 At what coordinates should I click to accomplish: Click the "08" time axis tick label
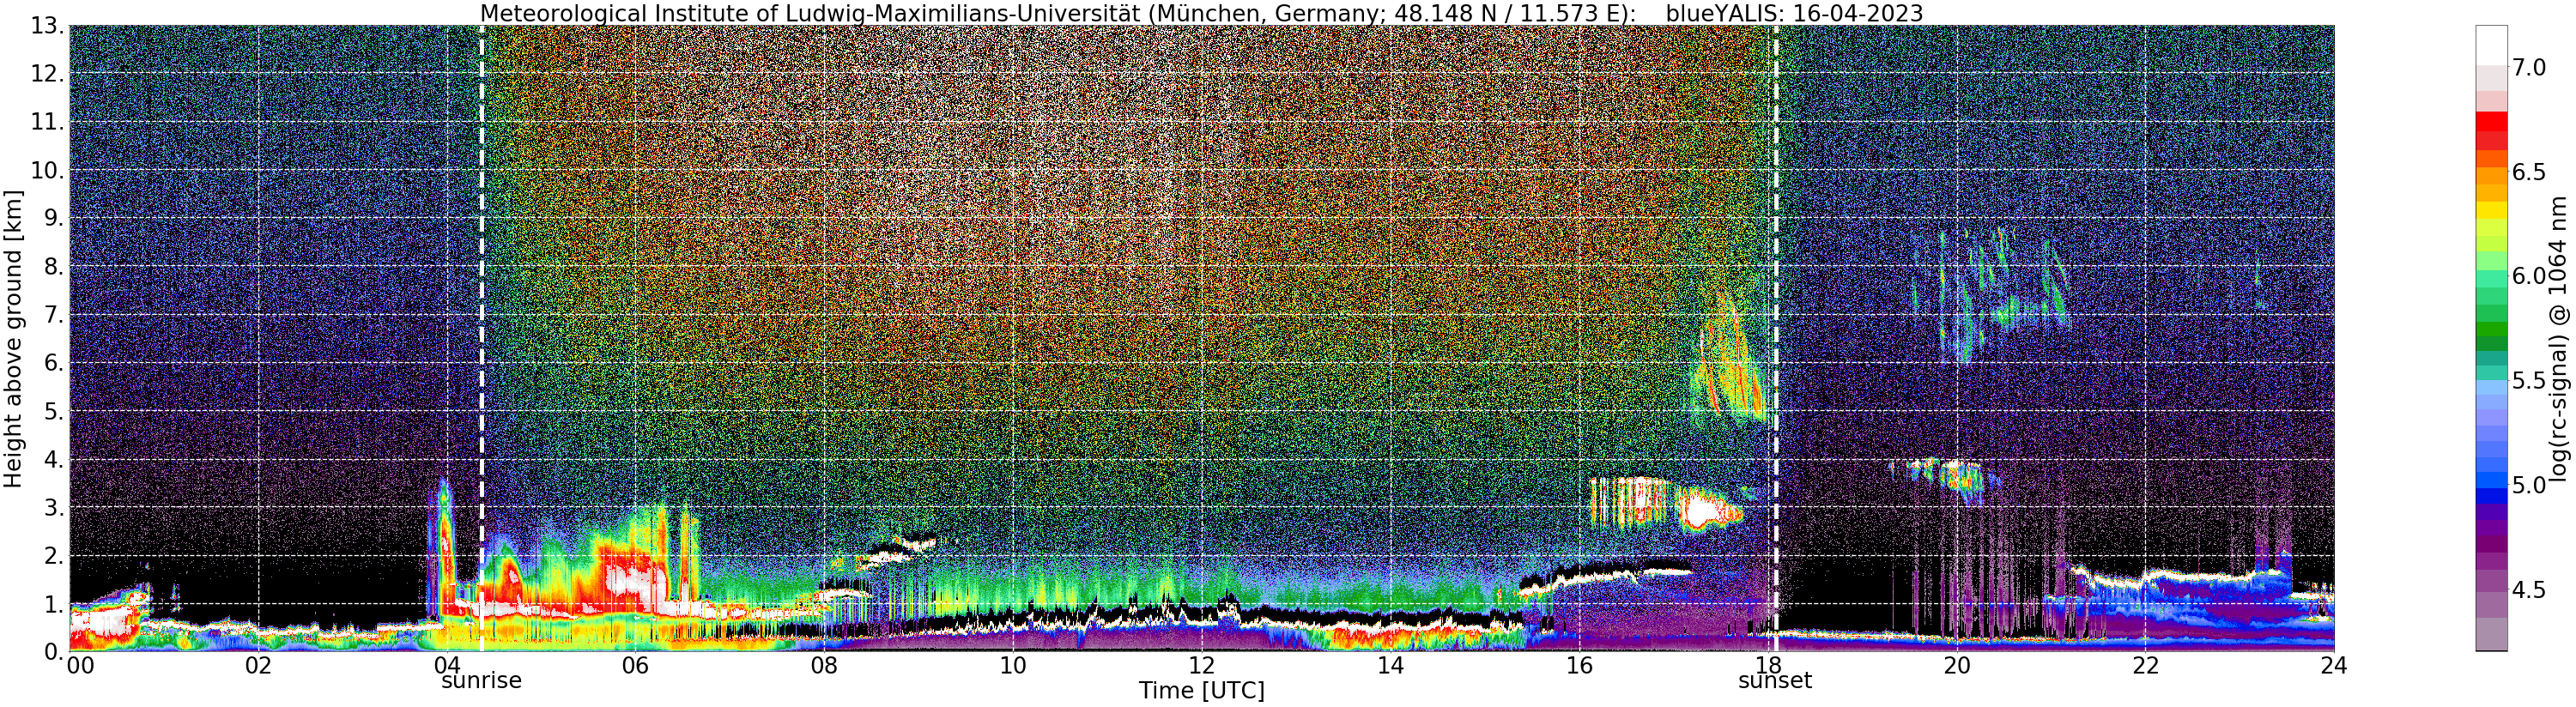click(x=823, y=665)
